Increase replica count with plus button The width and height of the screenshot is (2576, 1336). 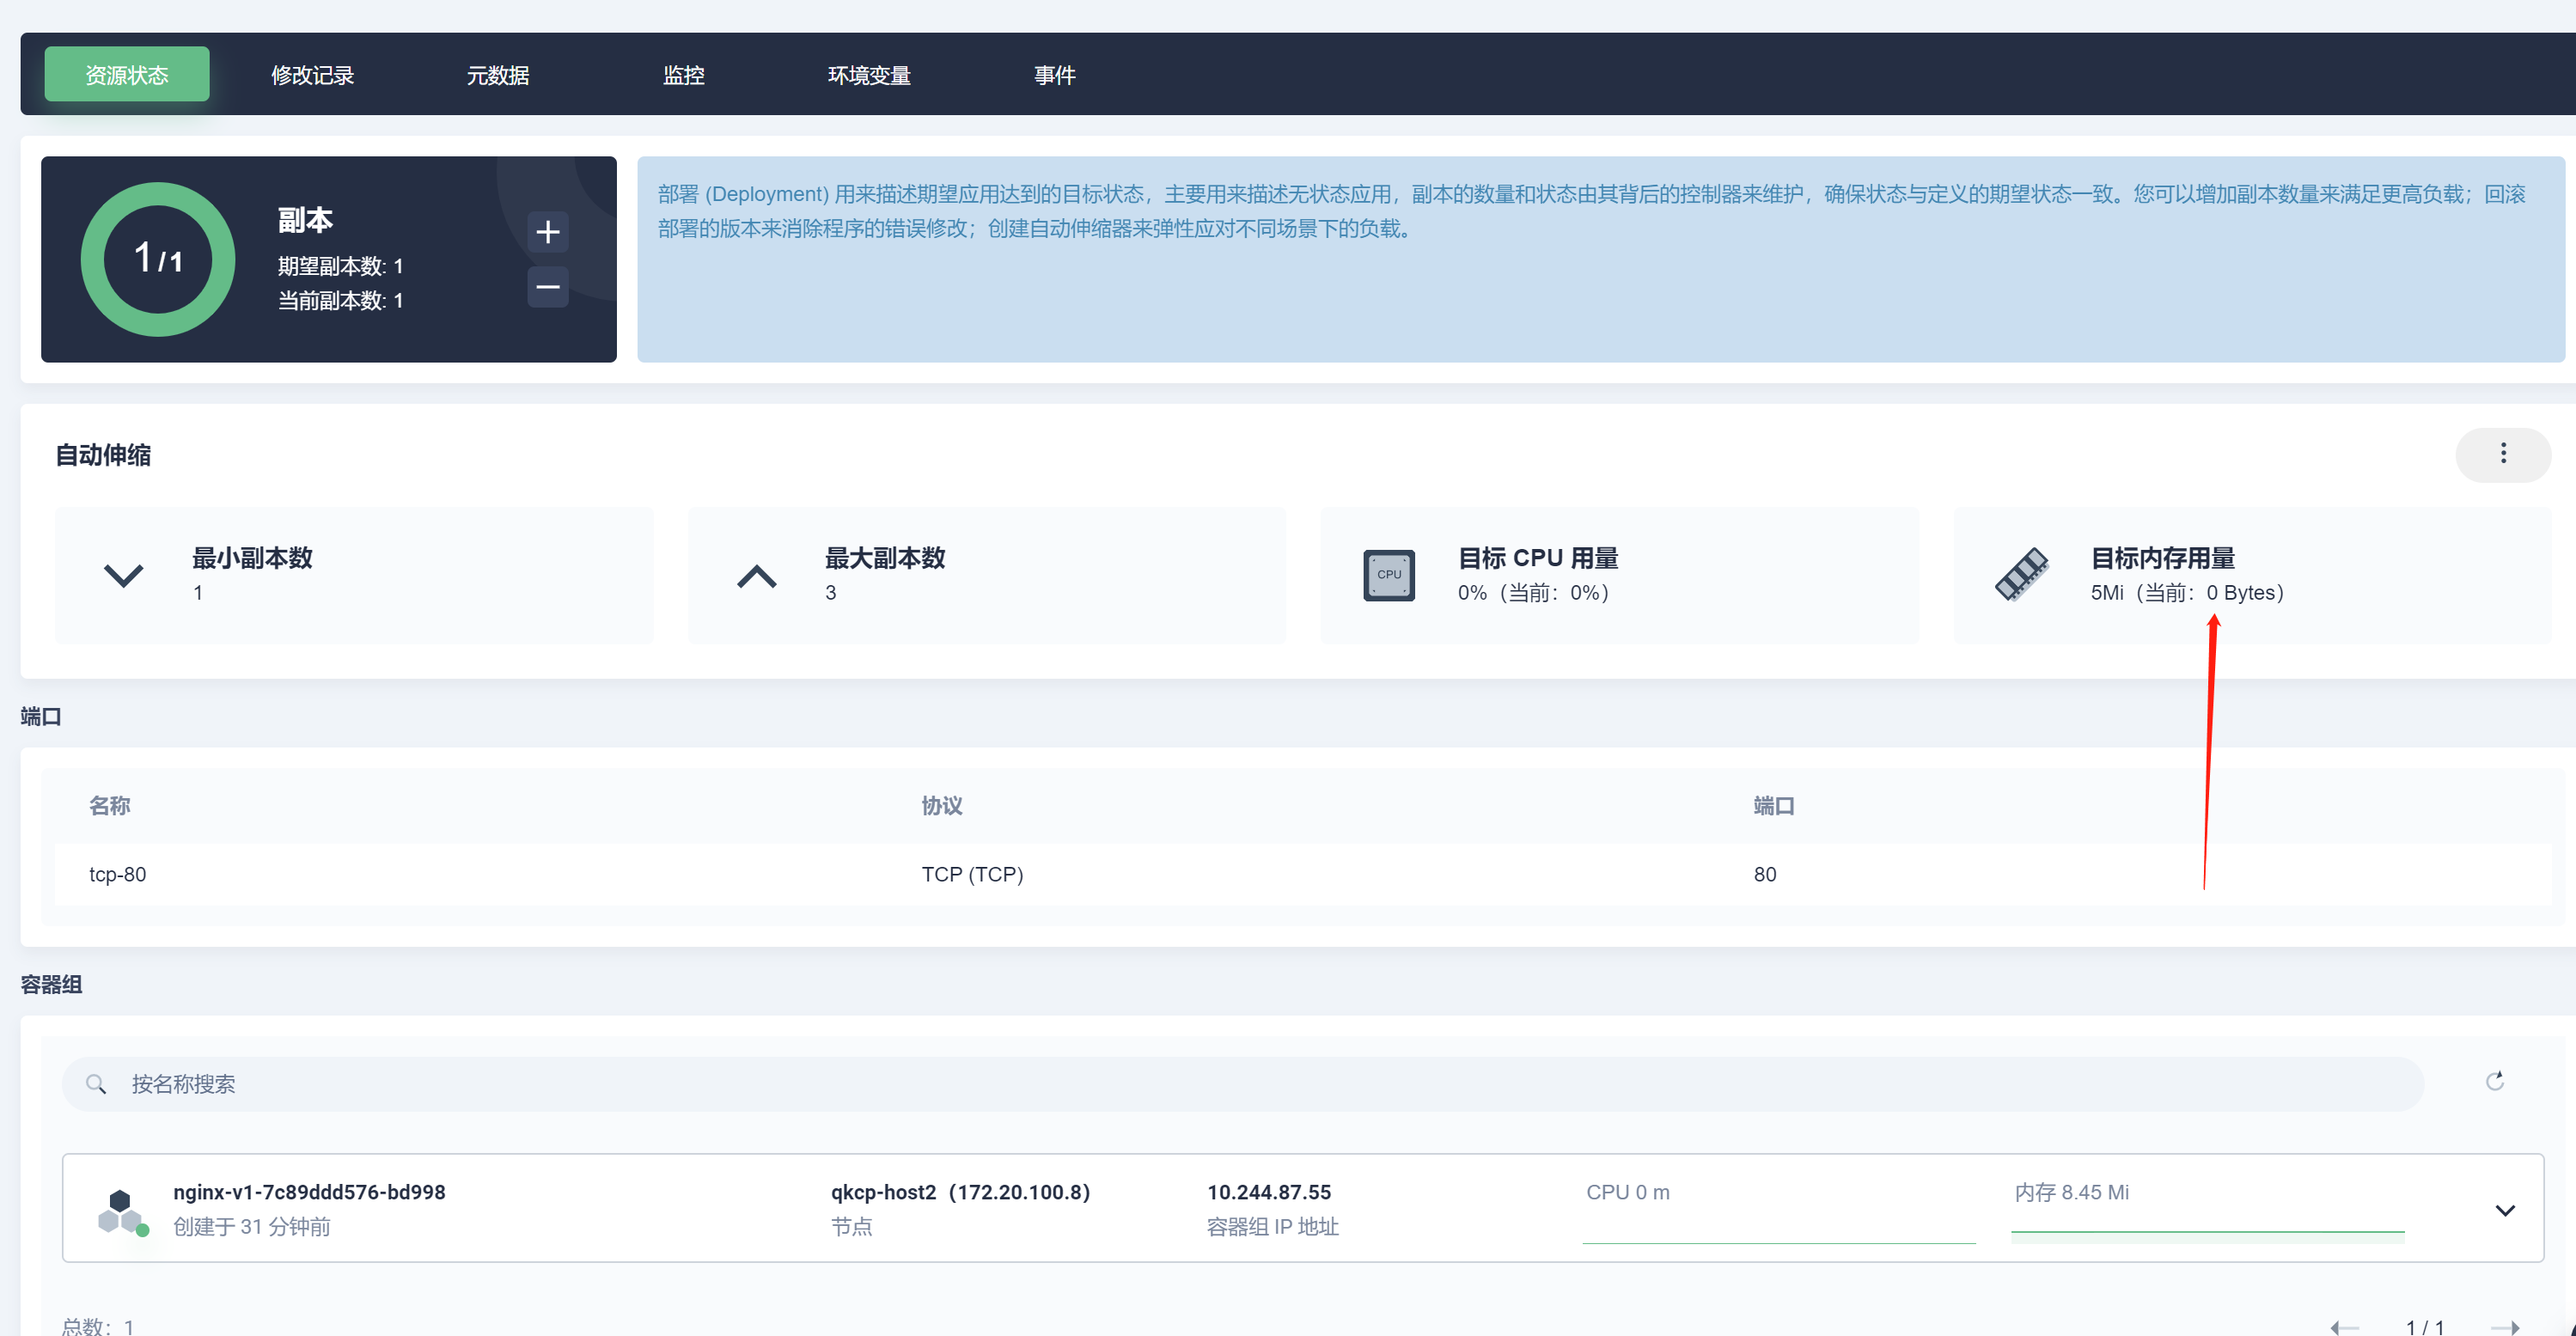click(x=547, y=232)
